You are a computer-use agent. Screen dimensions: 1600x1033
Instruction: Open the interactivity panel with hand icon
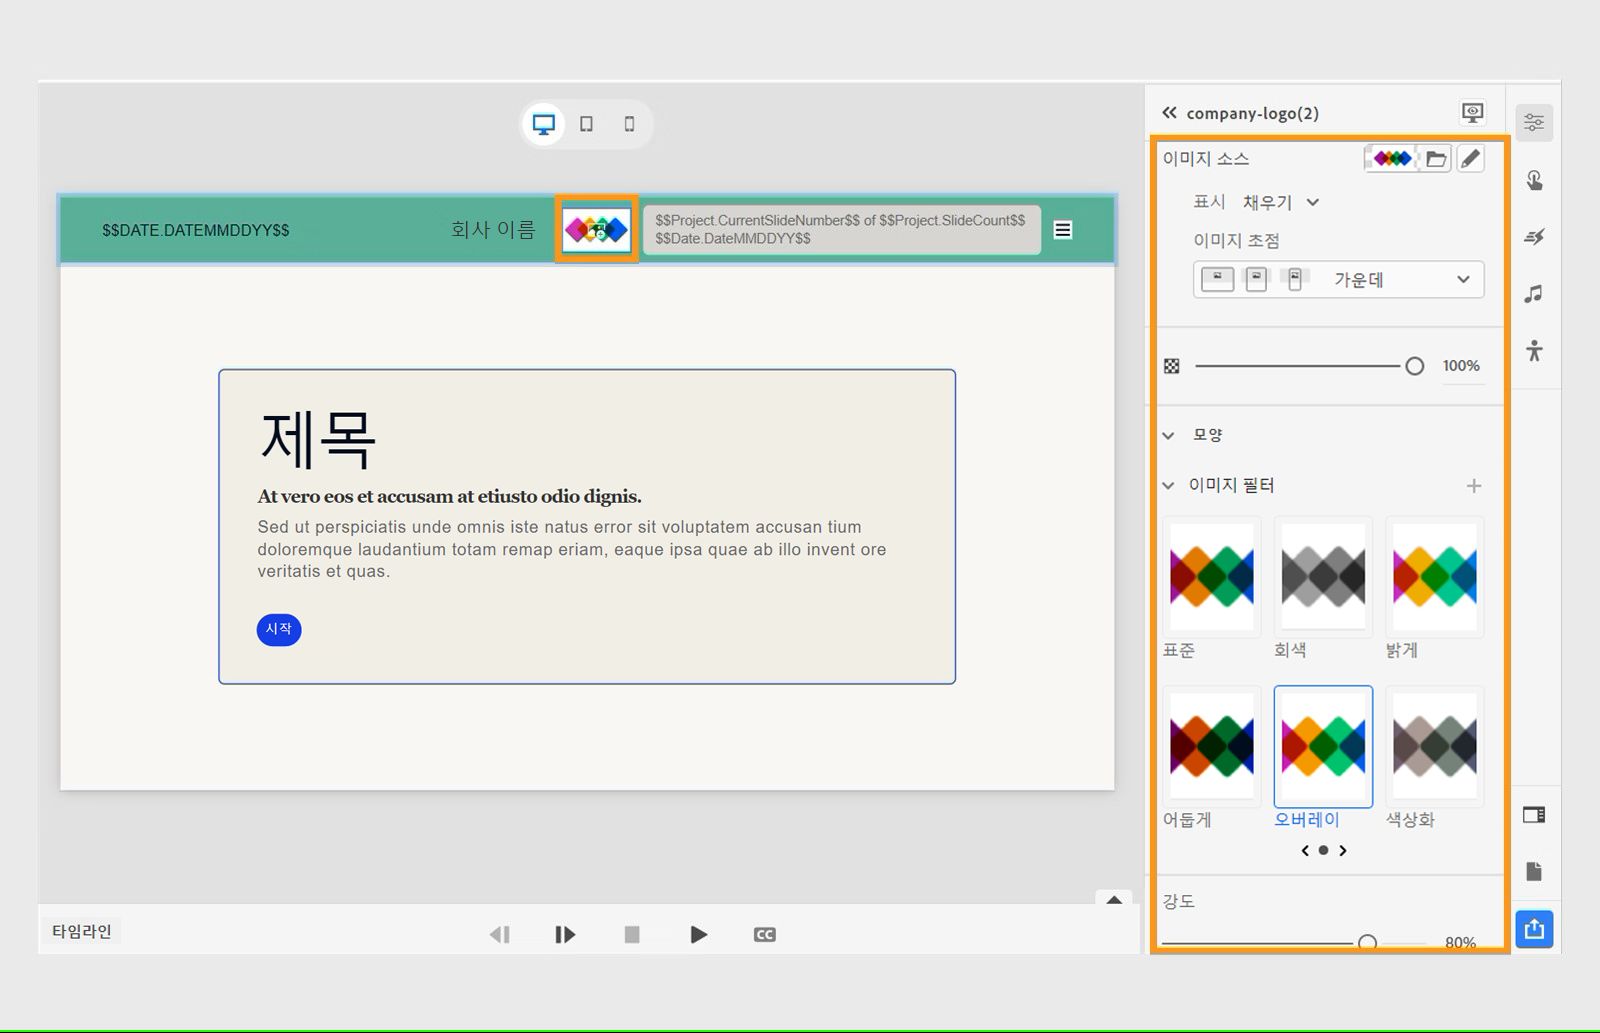coord(1535,180)
